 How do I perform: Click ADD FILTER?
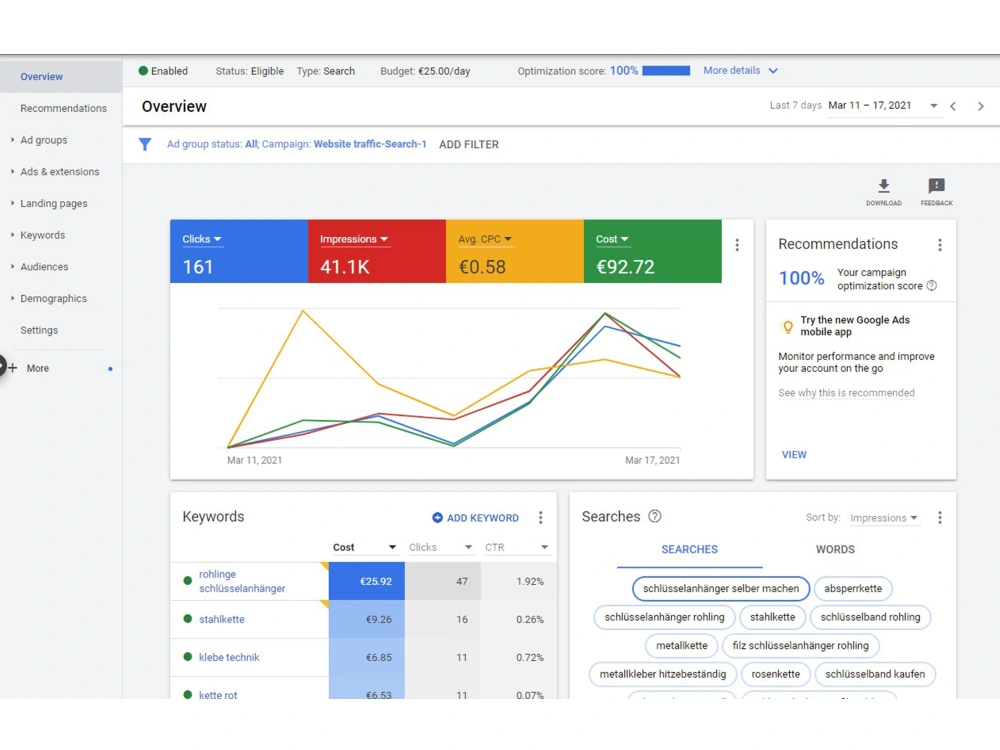469,145
